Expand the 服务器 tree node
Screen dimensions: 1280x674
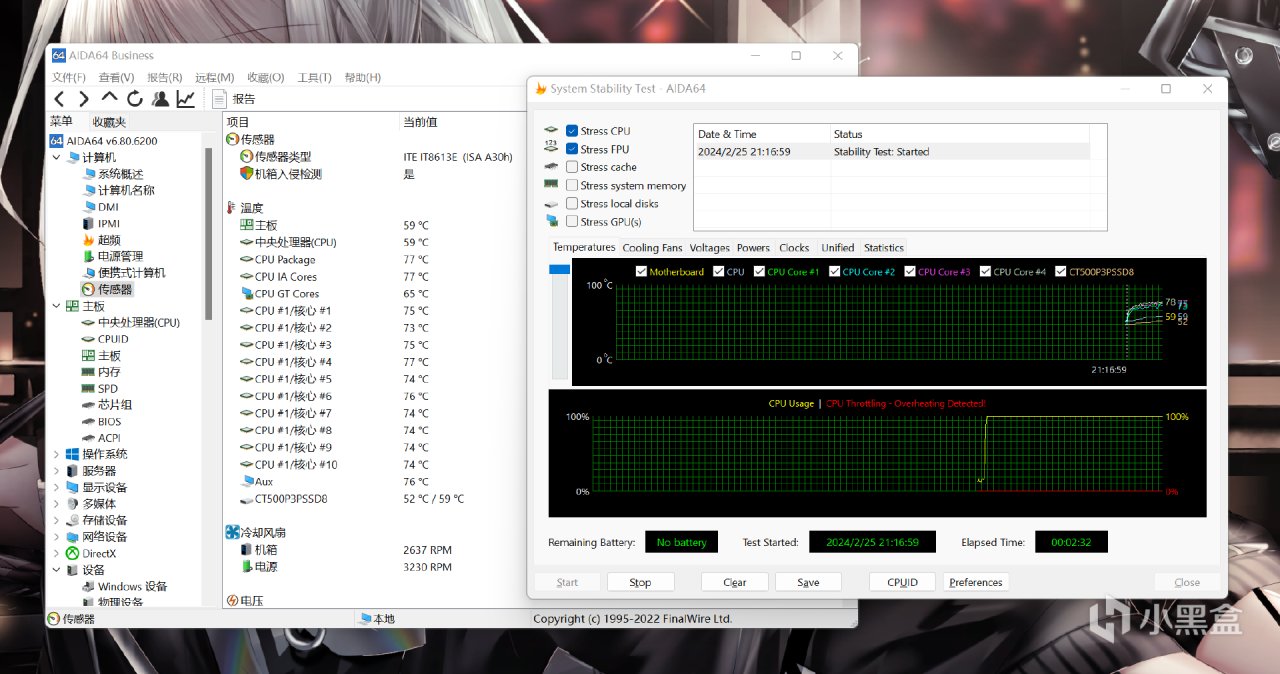[56, 471]
